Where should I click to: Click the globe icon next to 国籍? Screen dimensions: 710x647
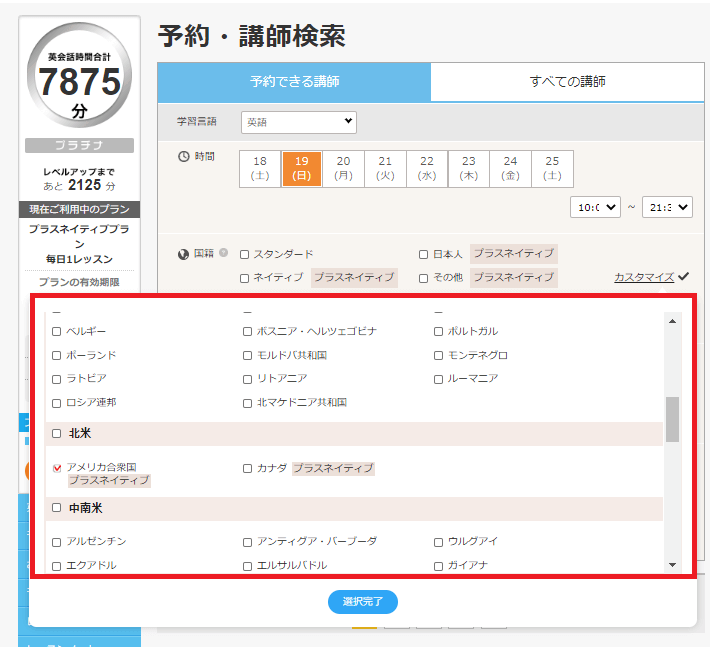(x=183, y=254)
